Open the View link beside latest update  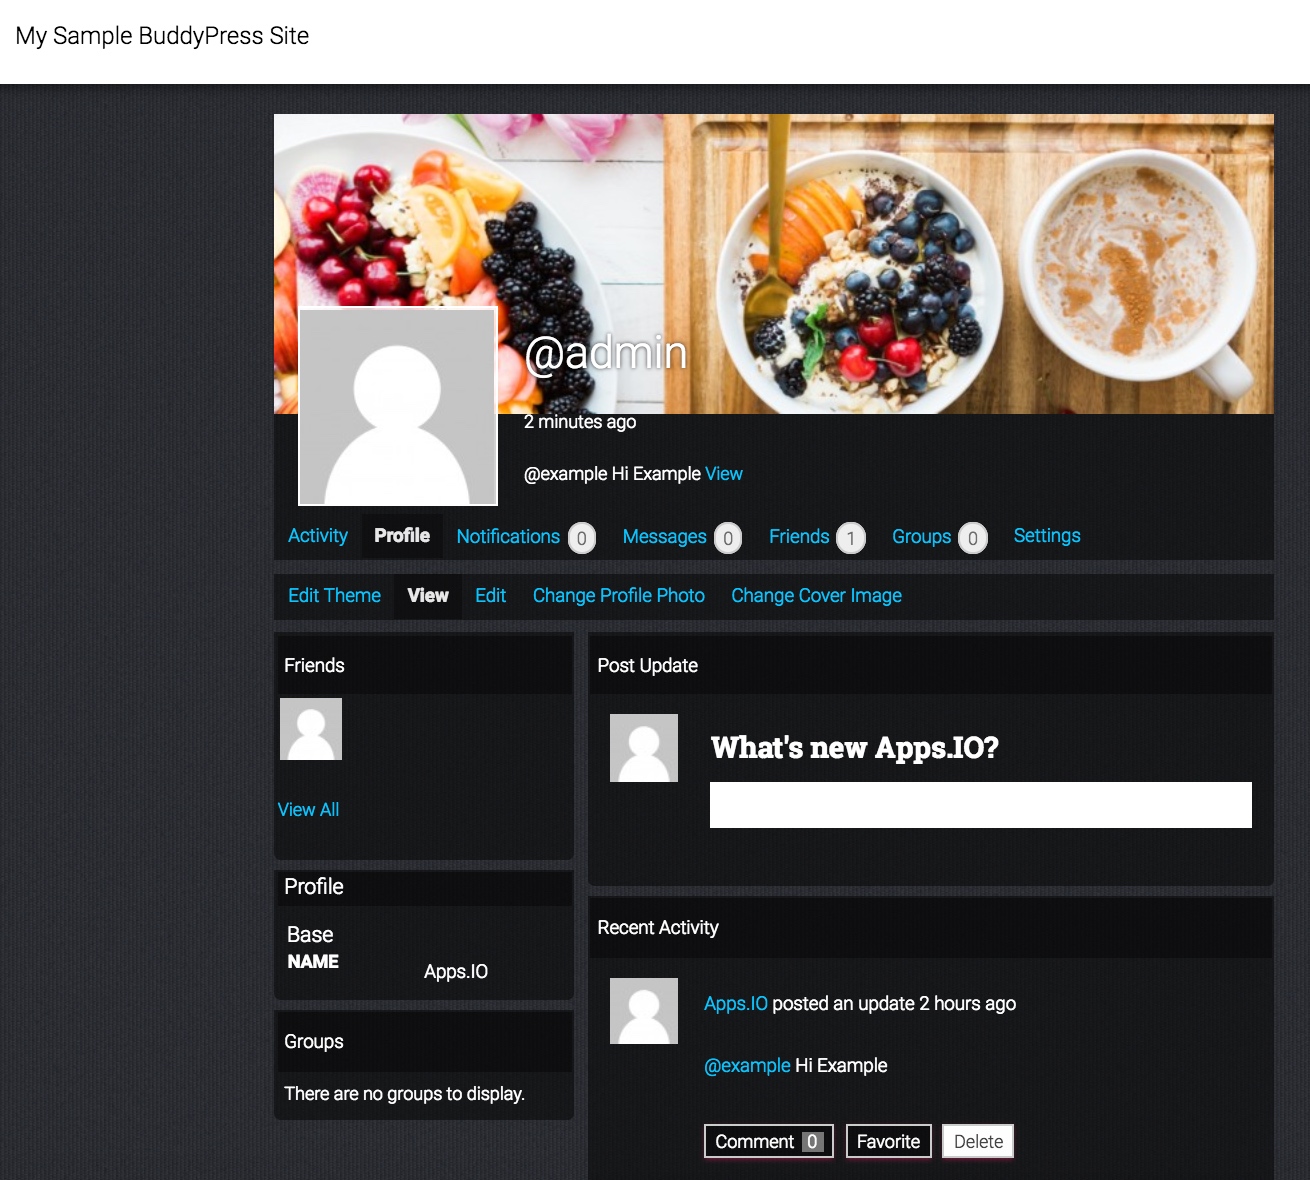tap(724, 474)
